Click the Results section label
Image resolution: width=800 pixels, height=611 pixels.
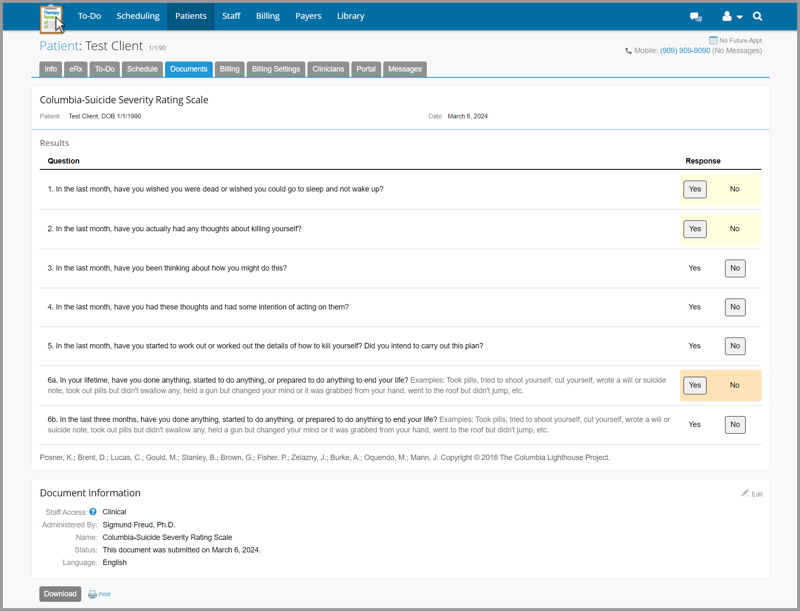(55, 143)
